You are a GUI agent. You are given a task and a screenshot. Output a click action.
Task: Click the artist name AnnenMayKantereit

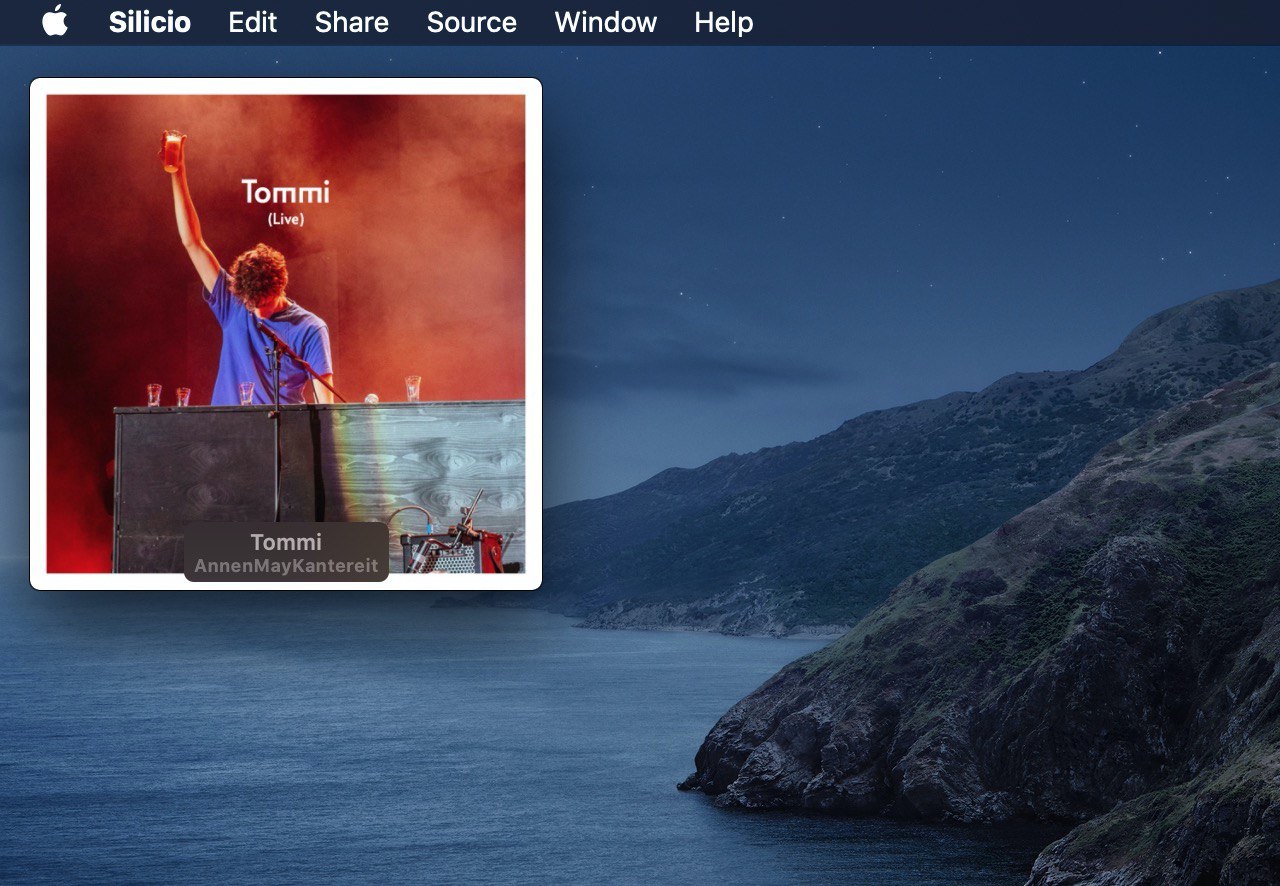pos(286,566)
